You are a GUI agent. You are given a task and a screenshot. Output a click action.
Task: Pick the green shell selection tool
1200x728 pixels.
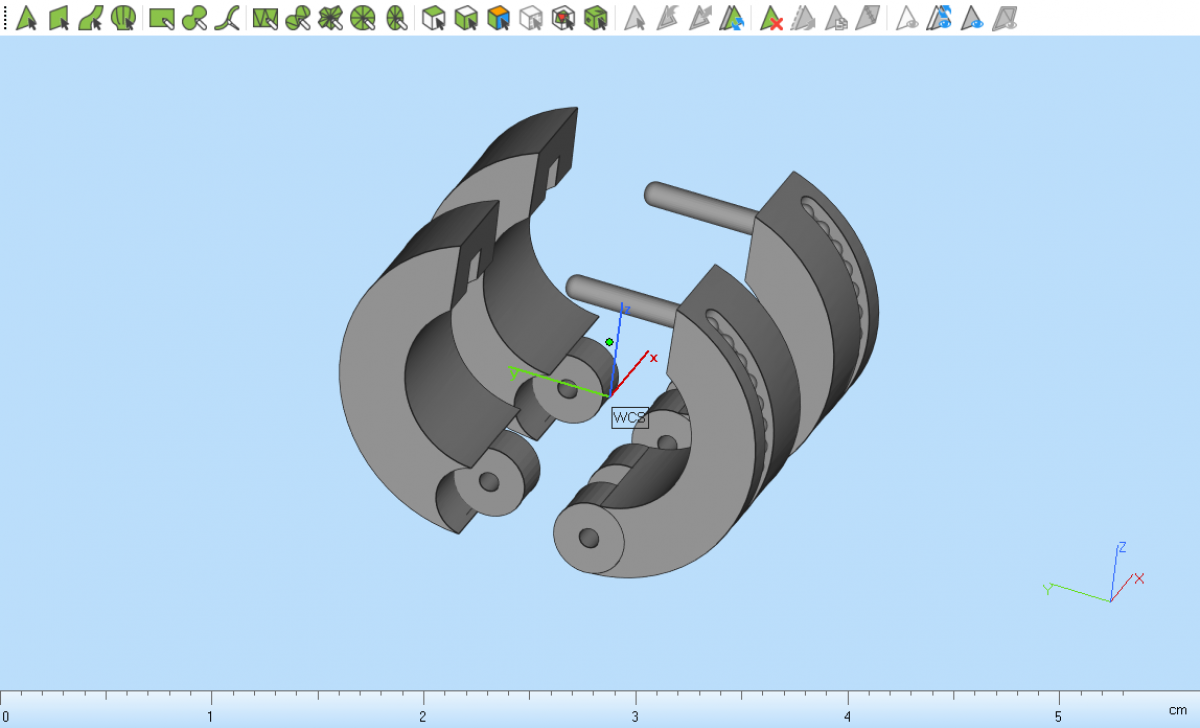click(x=123, y=17)
